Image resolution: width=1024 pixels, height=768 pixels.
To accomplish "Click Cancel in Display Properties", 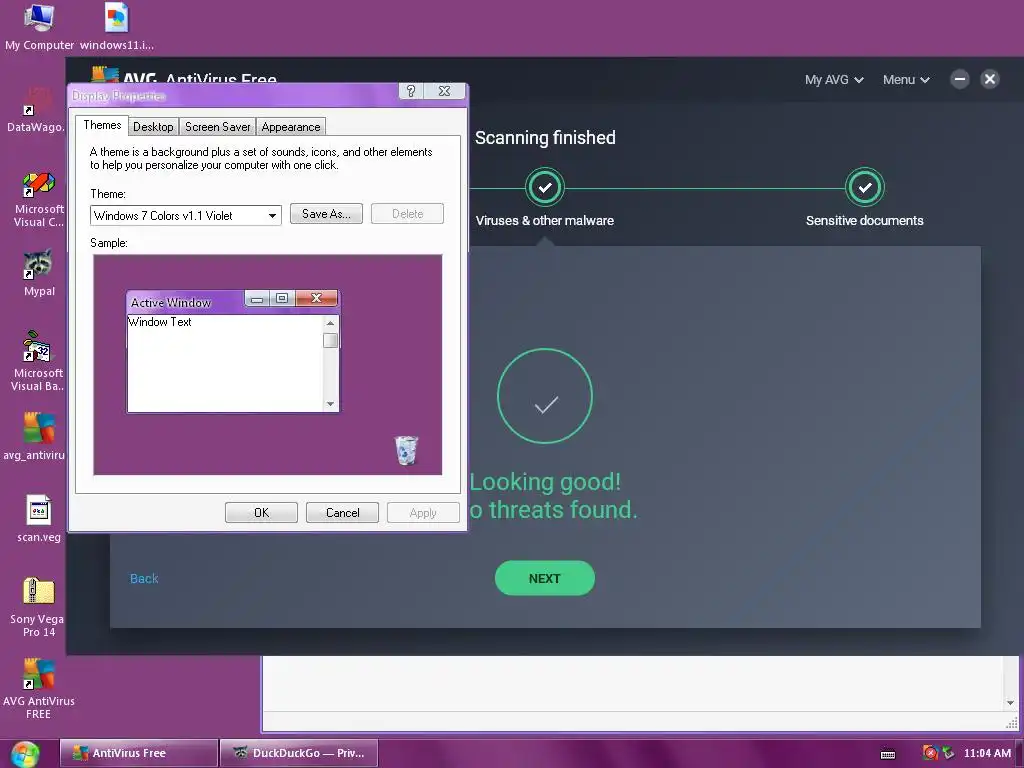I will 342,513.
